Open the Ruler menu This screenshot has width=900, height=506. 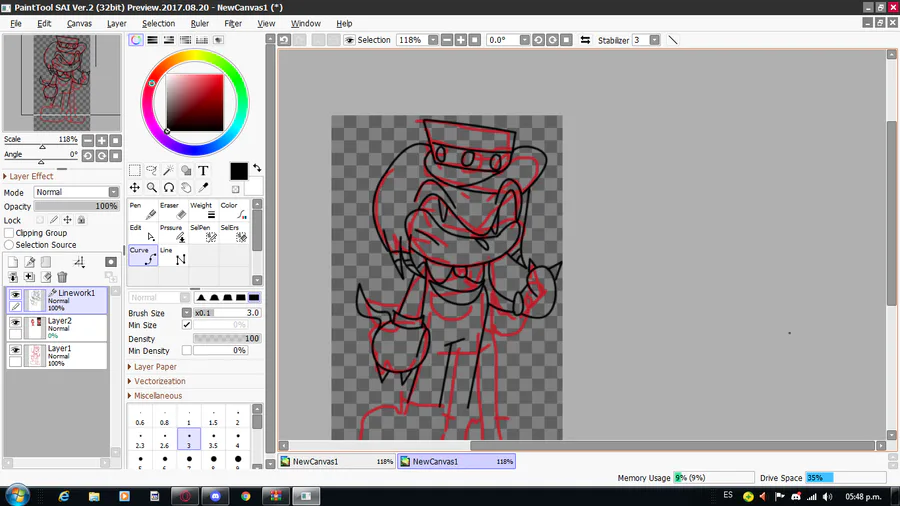point(200,24)
